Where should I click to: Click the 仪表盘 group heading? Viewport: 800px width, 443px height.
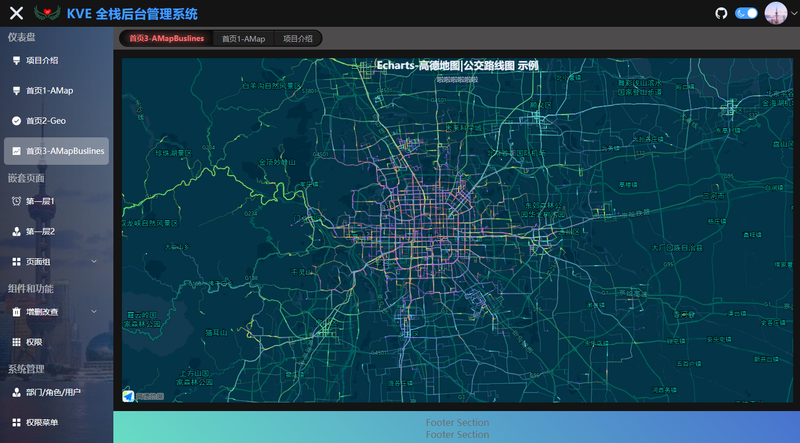point(21,37)
